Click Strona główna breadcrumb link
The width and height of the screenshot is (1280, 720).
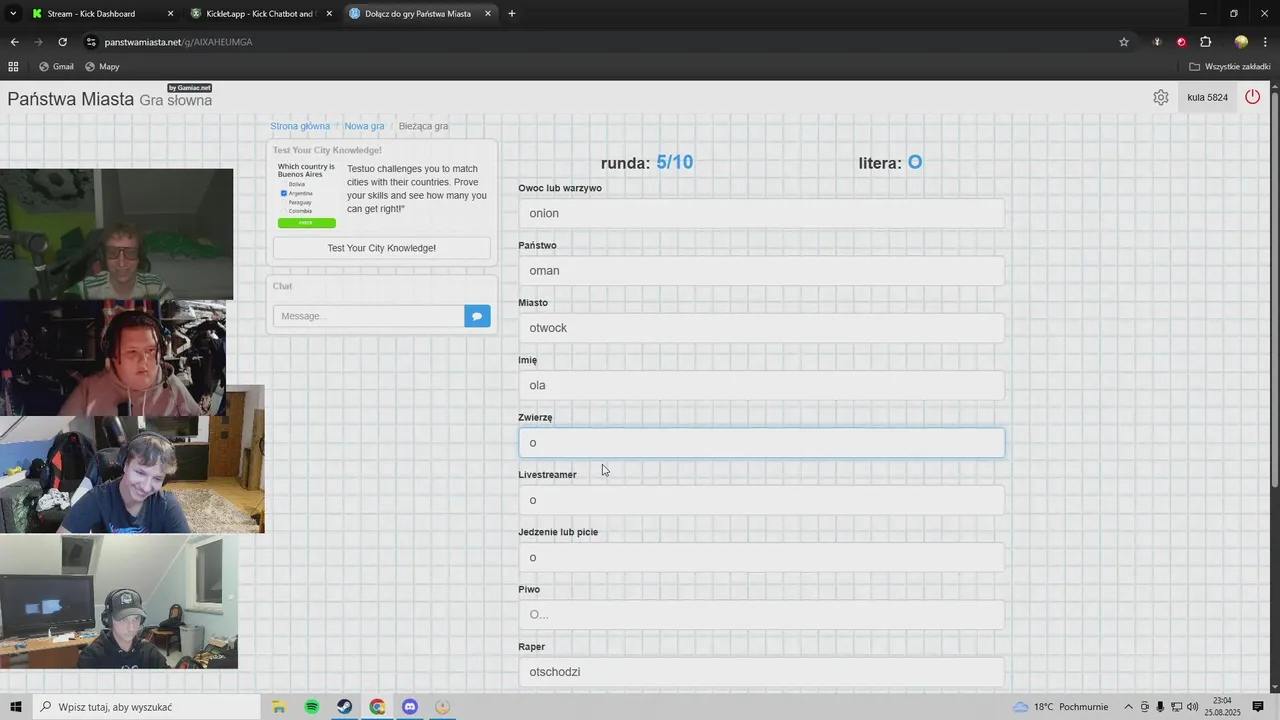pos(300,126)
